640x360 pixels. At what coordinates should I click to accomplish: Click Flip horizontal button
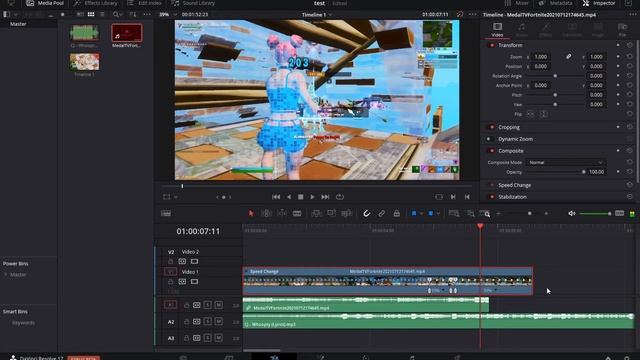pos(530,114)
